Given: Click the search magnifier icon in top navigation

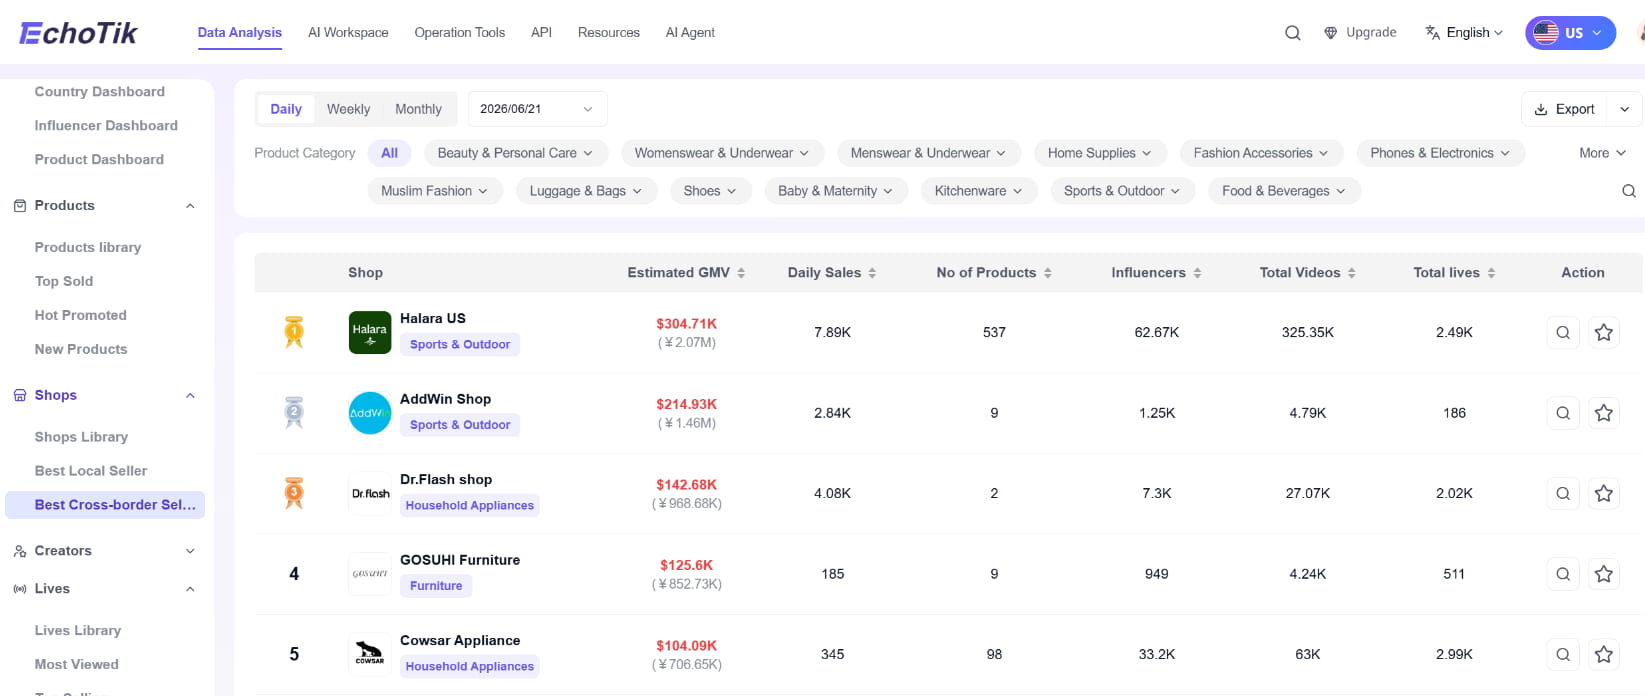Looking at the screenshot, I should point(1293,33).
